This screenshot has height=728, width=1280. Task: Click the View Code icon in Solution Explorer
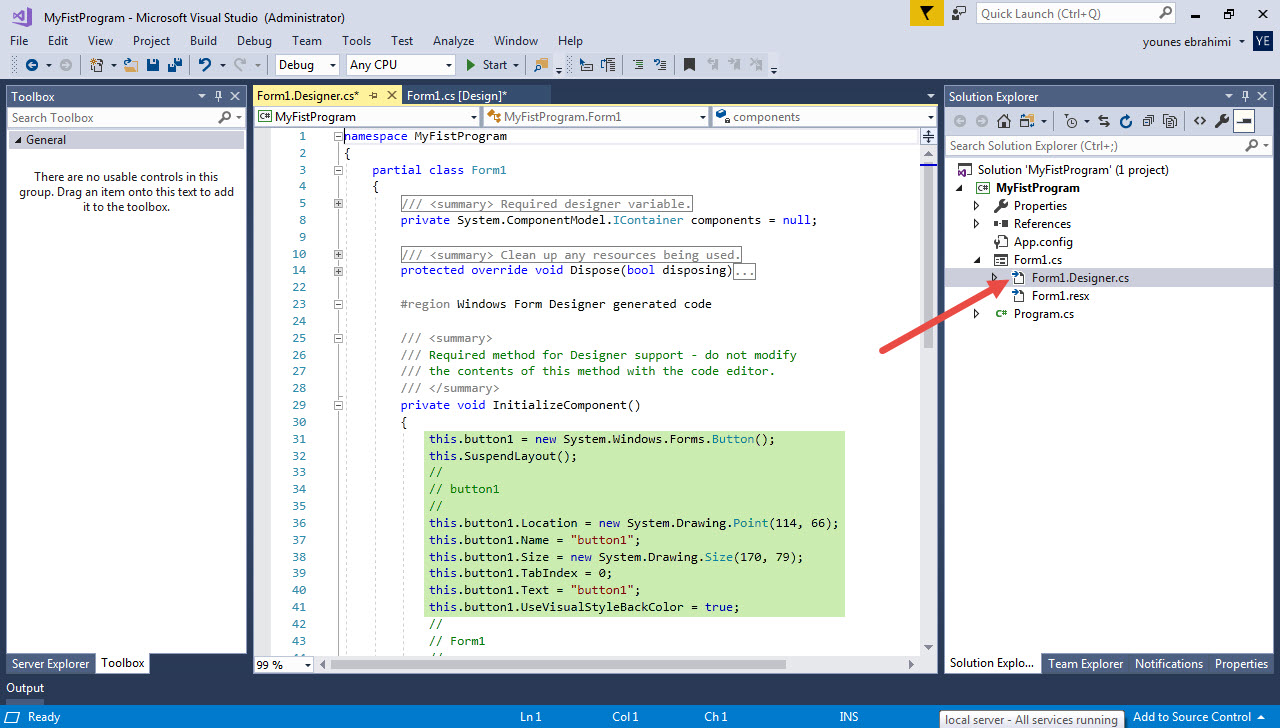click(x=1201, y=120)
